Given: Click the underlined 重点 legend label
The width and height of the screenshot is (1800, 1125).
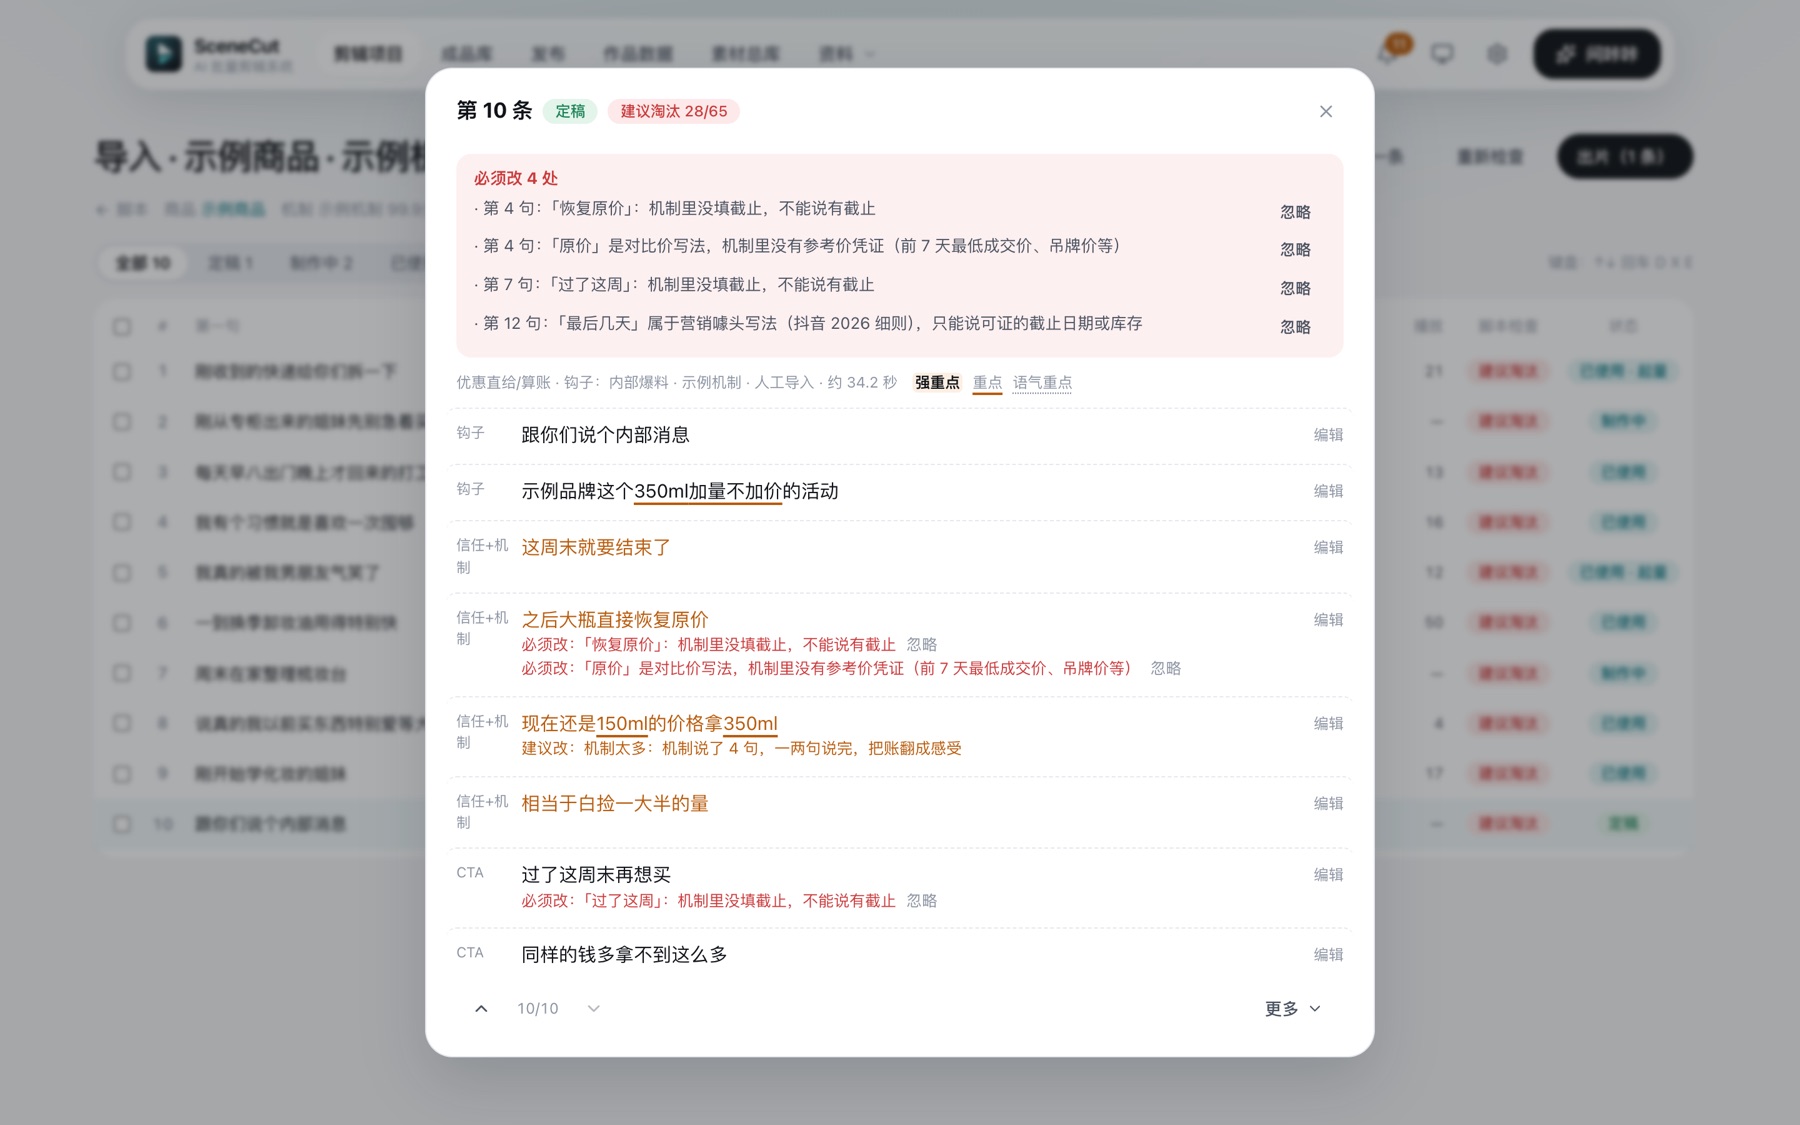Looking at the screenshot, I should [x=987, y=383].
